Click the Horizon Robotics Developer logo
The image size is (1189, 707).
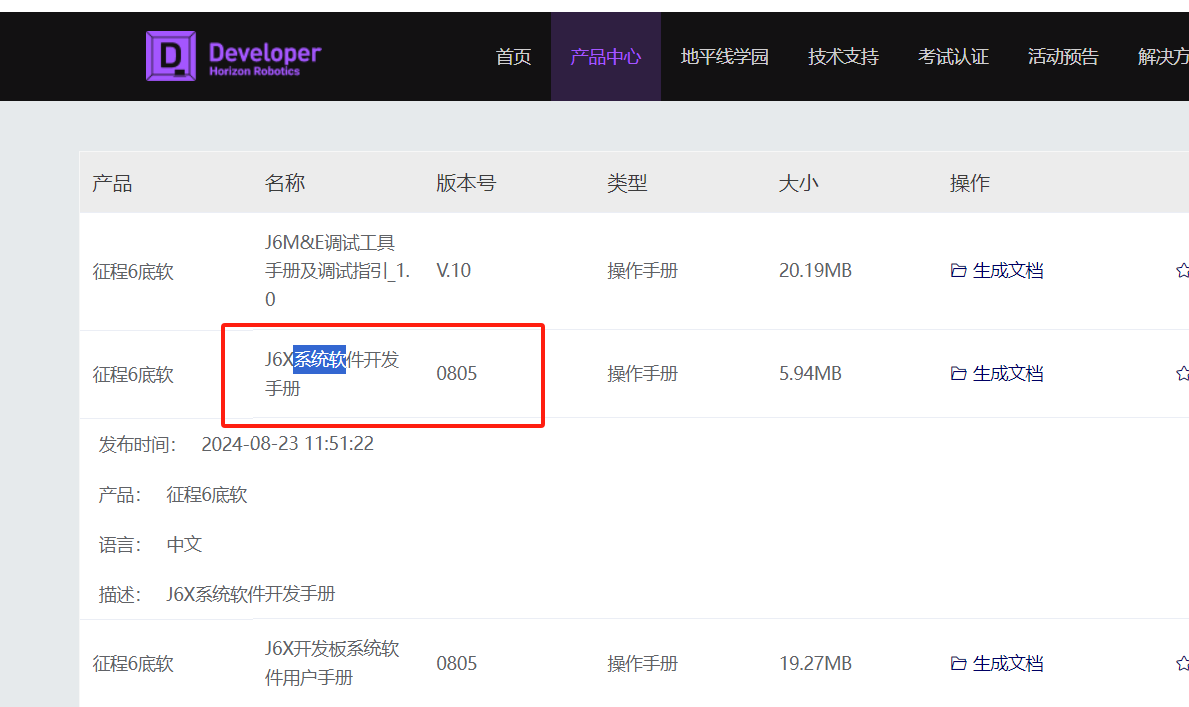pyautogui.click(x=234, y=56)
